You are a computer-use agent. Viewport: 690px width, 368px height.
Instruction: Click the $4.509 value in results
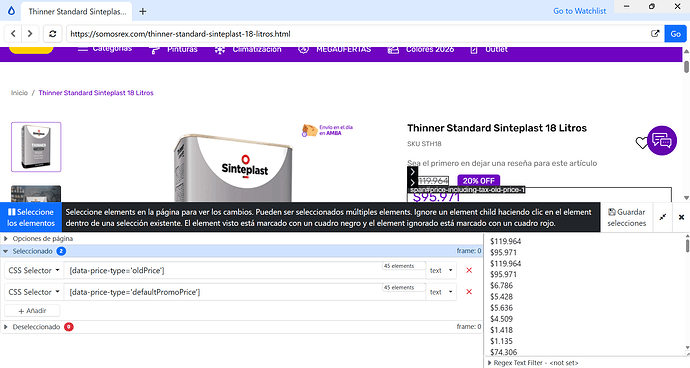pyautogui.click(x=501, y=319)
